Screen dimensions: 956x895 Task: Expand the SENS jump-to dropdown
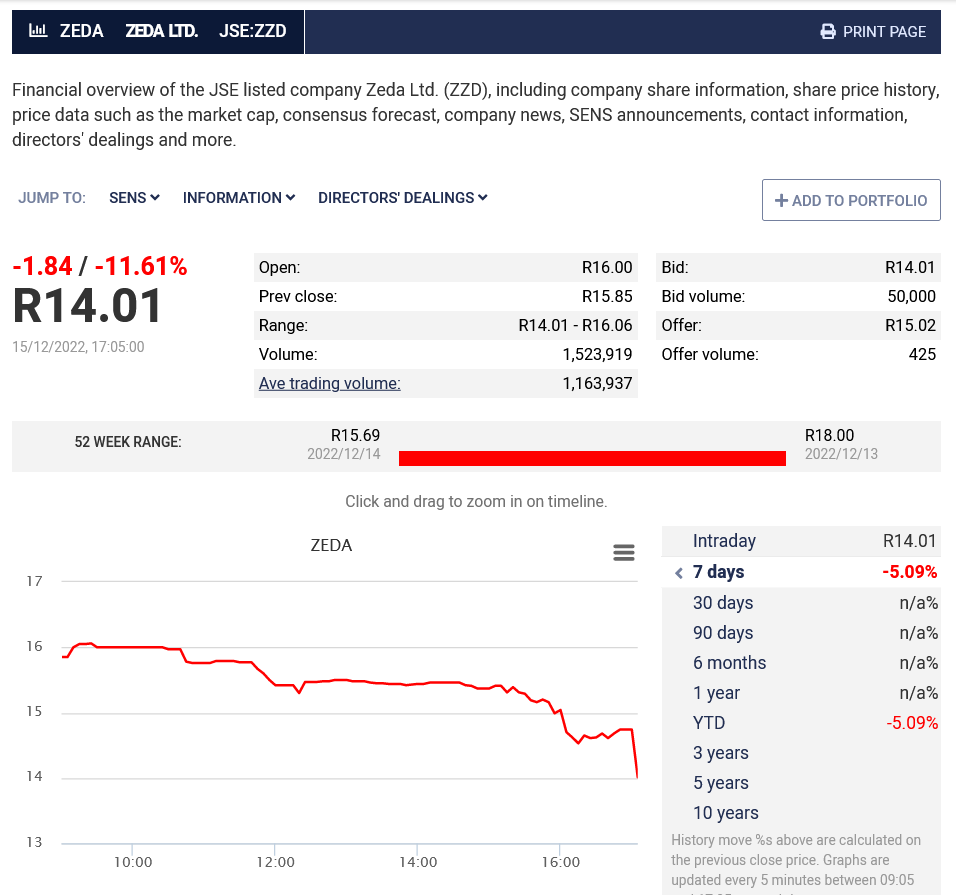pyautogui.click(x=134, y=198)
